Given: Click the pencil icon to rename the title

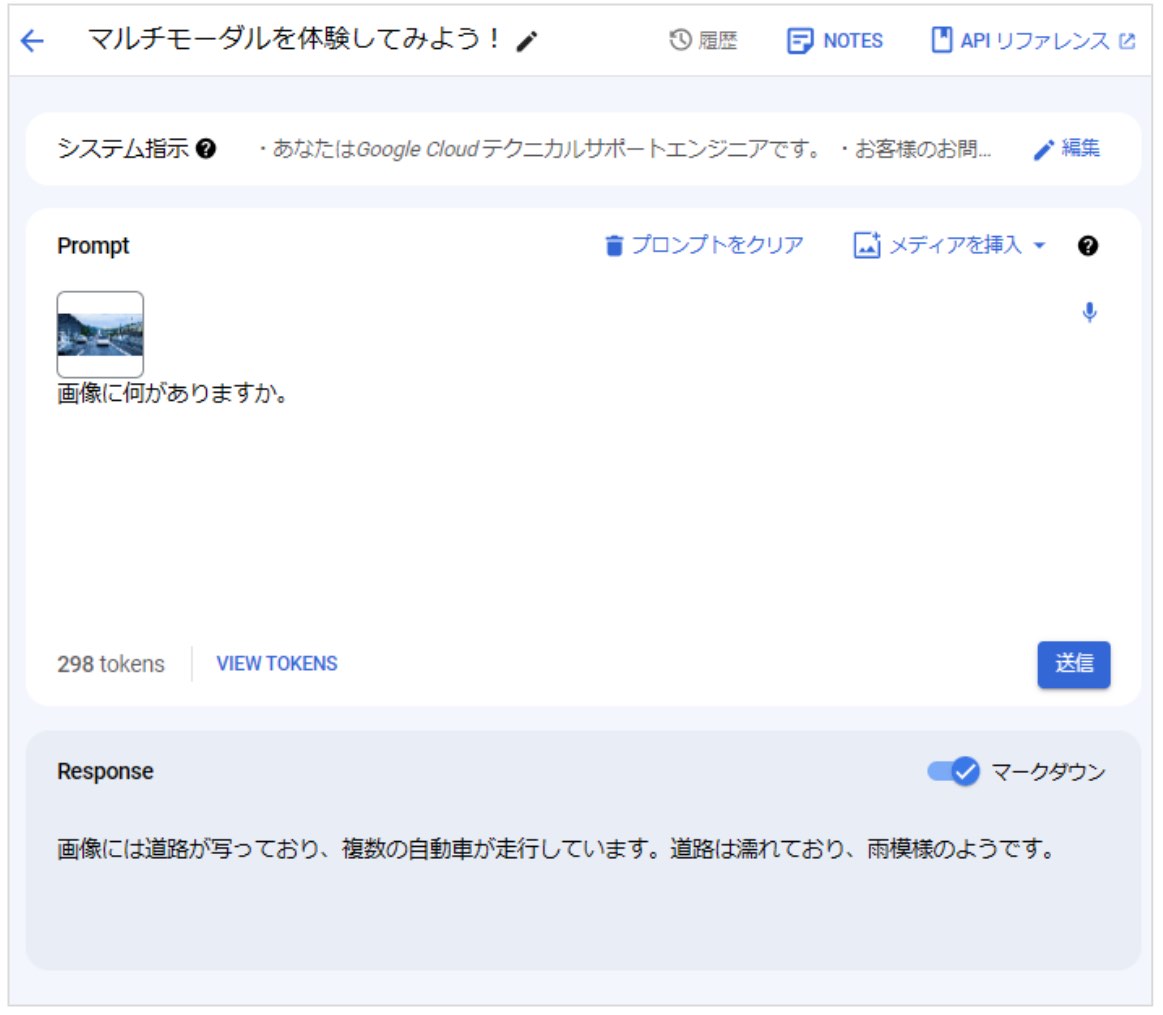Looking at the screenshot, I should (527, 41).
